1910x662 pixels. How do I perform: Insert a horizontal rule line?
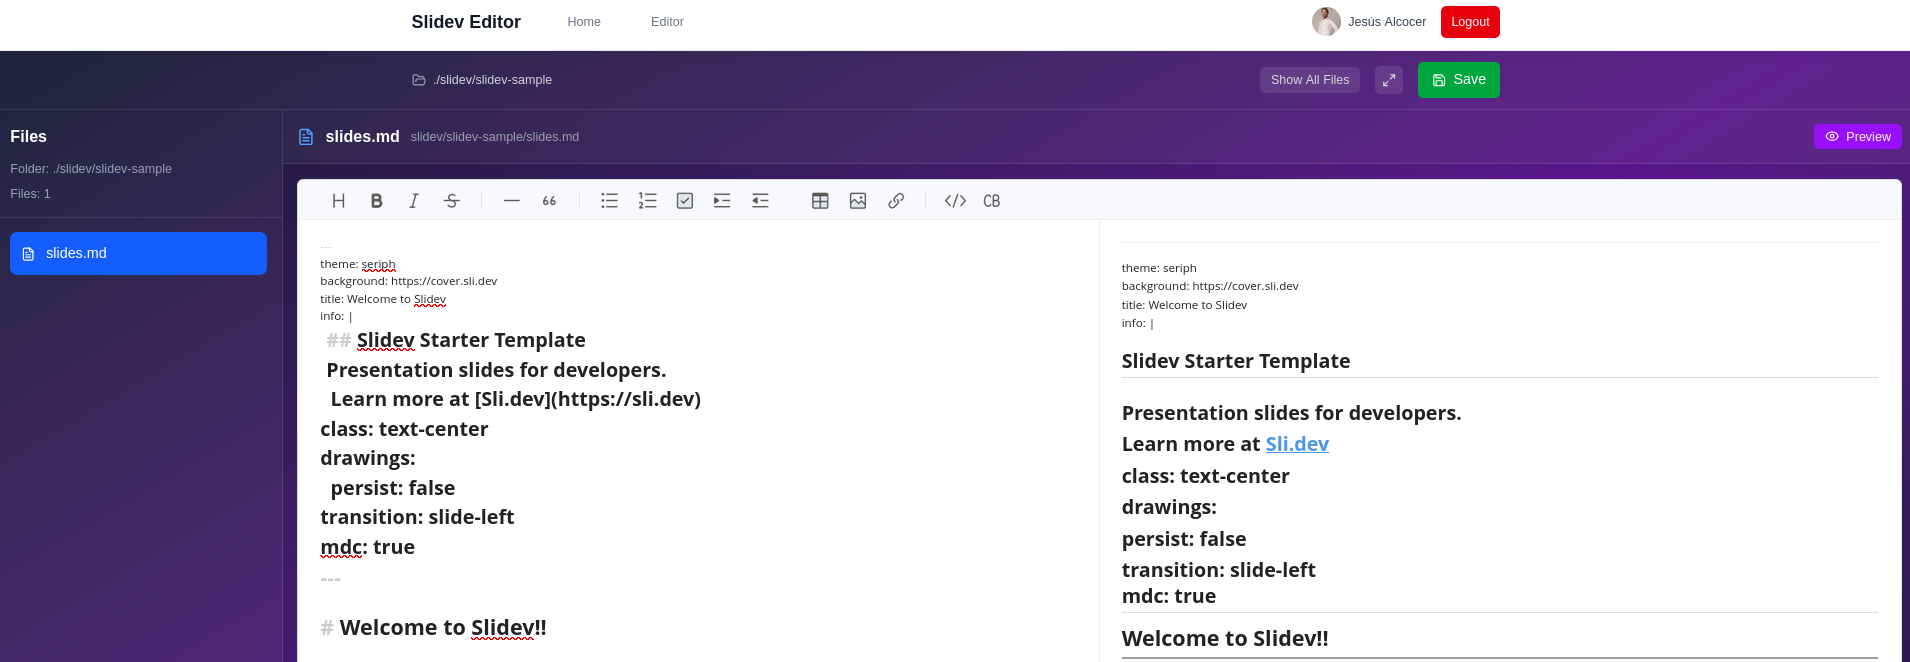511,201
